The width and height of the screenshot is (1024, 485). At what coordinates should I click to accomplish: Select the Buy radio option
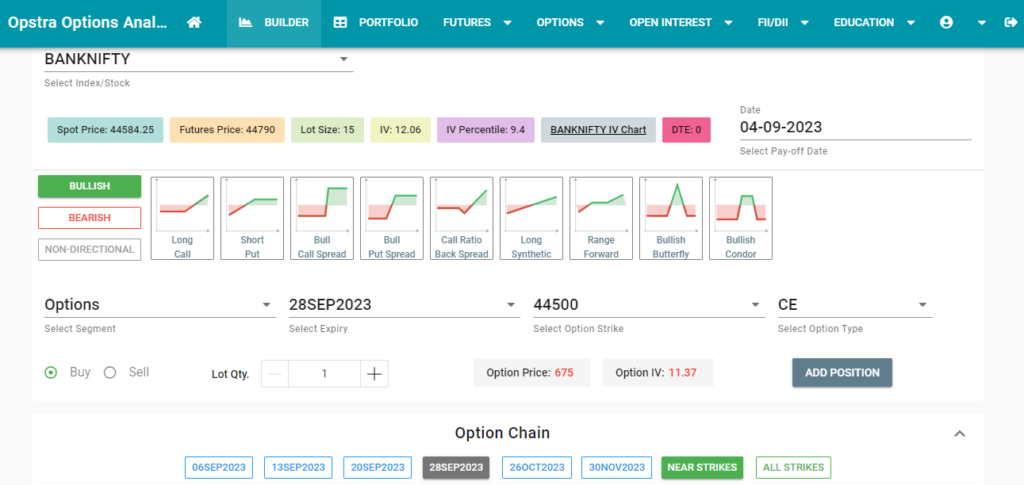coord(50,373)
